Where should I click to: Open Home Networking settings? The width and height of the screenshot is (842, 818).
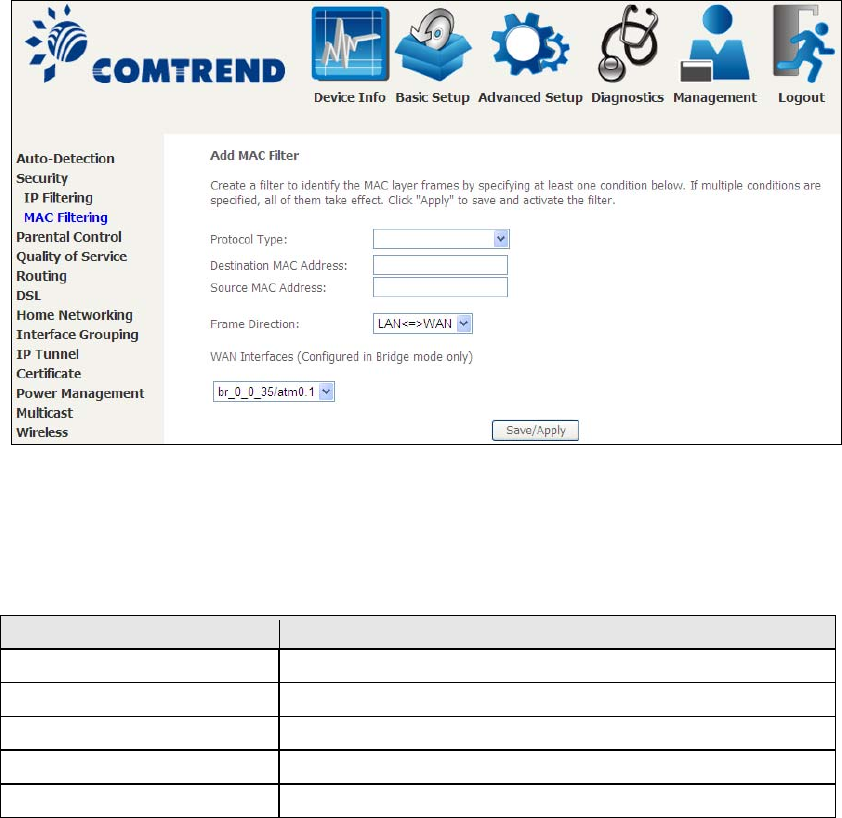pyautogui.click(x=74, y=315)
